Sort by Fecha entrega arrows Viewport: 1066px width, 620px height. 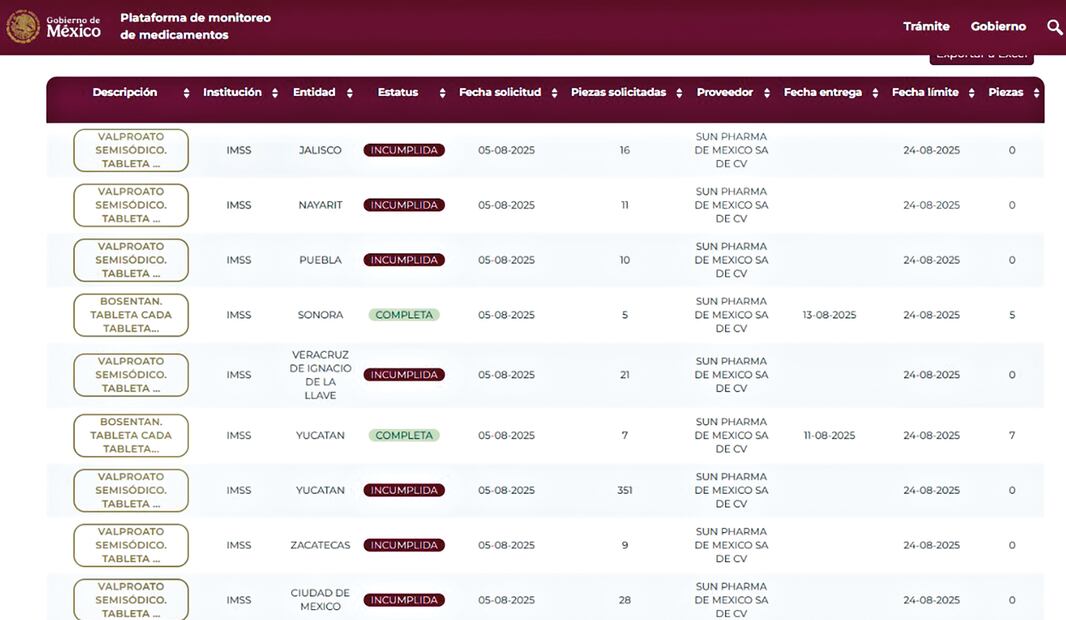[872, 93]
